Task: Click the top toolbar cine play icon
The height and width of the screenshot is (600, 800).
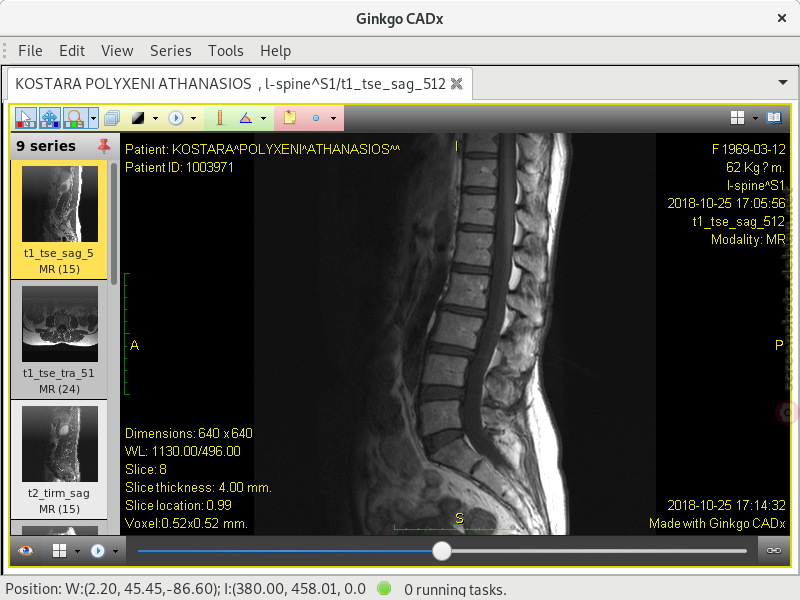Action: pos(176,118)
